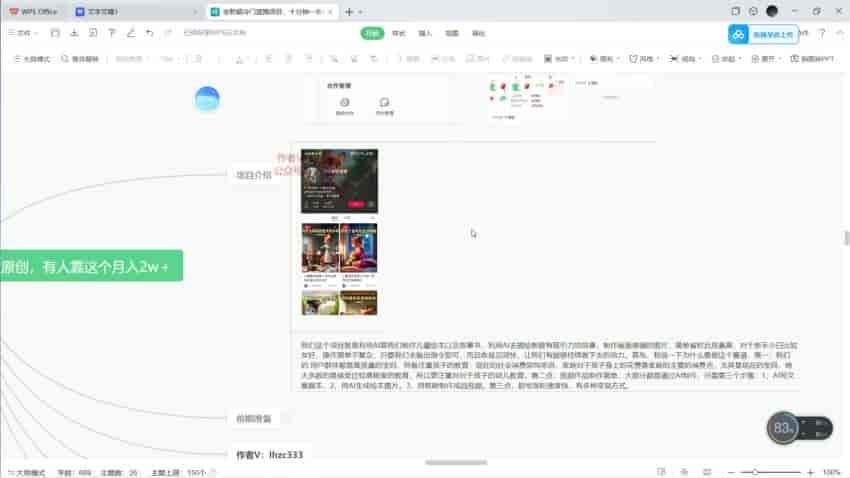Image resolution: width=850 pixels, height=478 pixels.
Task: Click the 查找替换 find and replace button
Action: click(x=80, y=59)
